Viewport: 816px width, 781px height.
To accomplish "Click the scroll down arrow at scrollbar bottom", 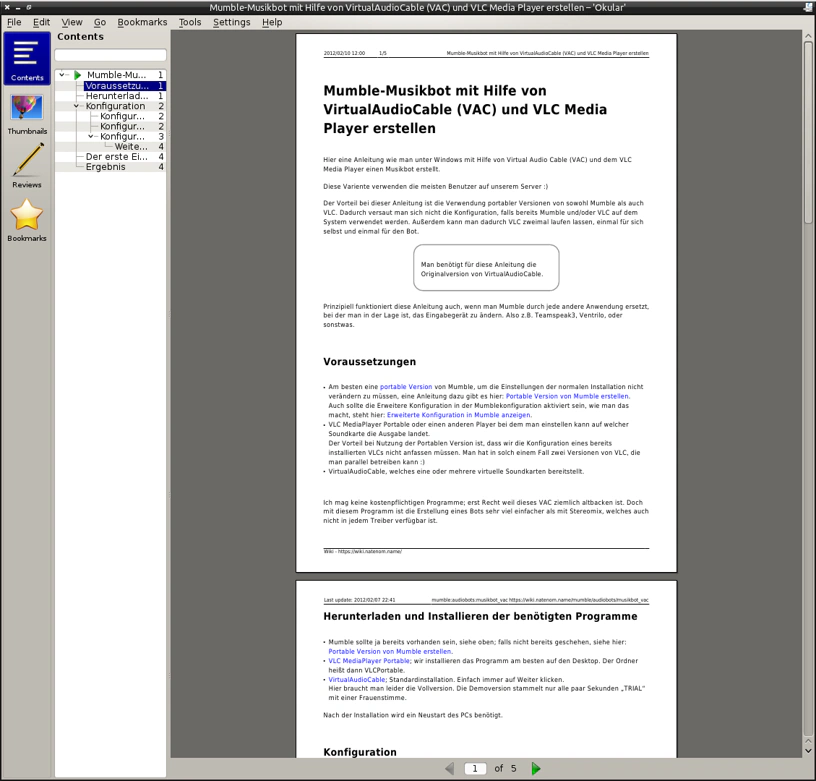I will (808, 751).
